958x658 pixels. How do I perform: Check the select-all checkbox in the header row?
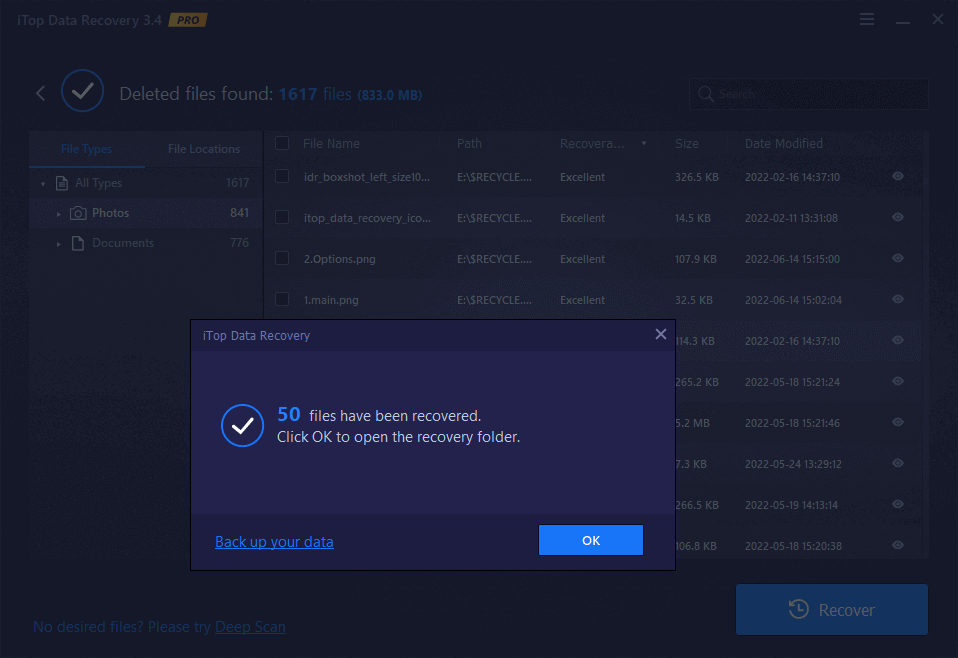coord(281,143)
